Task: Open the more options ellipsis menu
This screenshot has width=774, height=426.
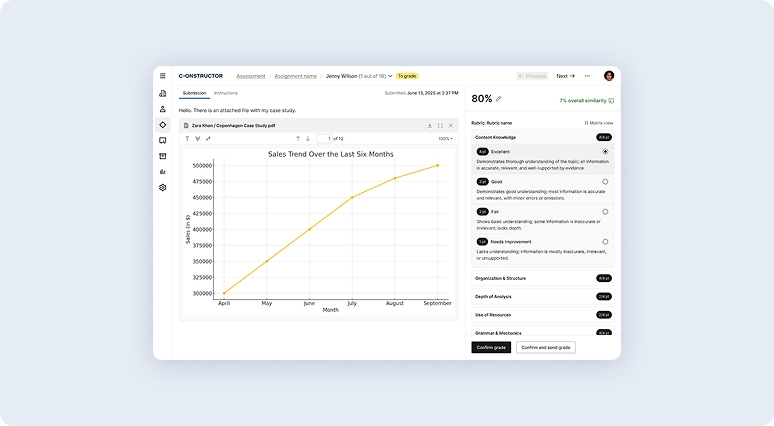Action: click(587, 76)
